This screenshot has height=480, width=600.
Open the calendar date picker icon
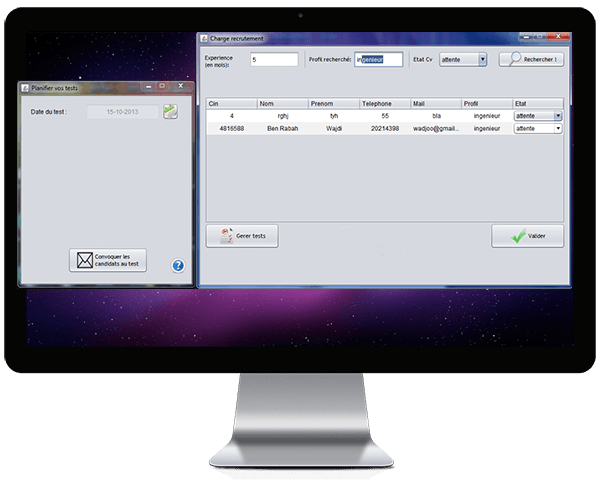[170, 111]
